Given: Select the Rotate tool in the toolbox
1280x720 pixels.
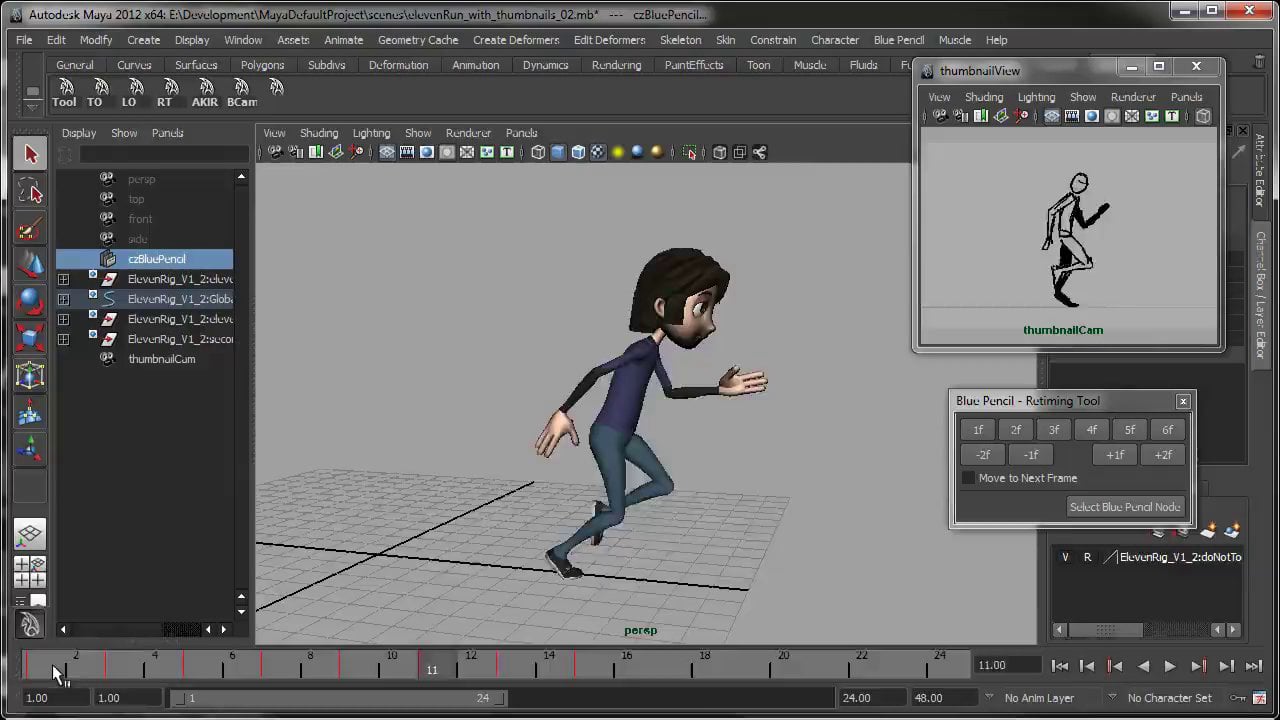Looking at the screenshot, I should (x=30, y=300).
